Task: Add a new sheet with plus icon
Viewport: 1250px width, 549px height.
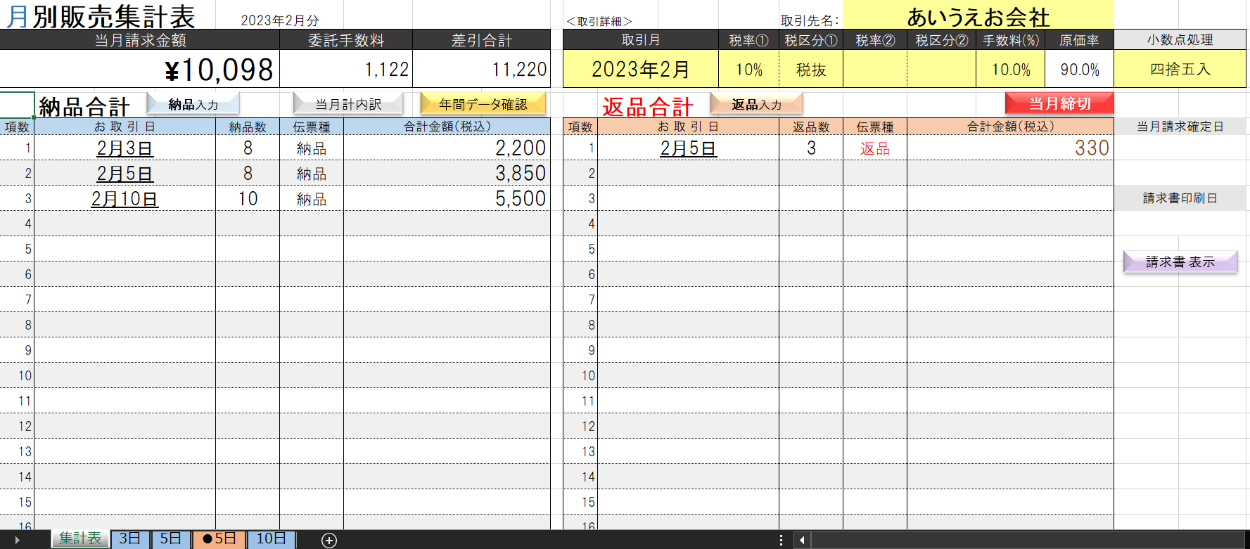Action: coord(329,539)
